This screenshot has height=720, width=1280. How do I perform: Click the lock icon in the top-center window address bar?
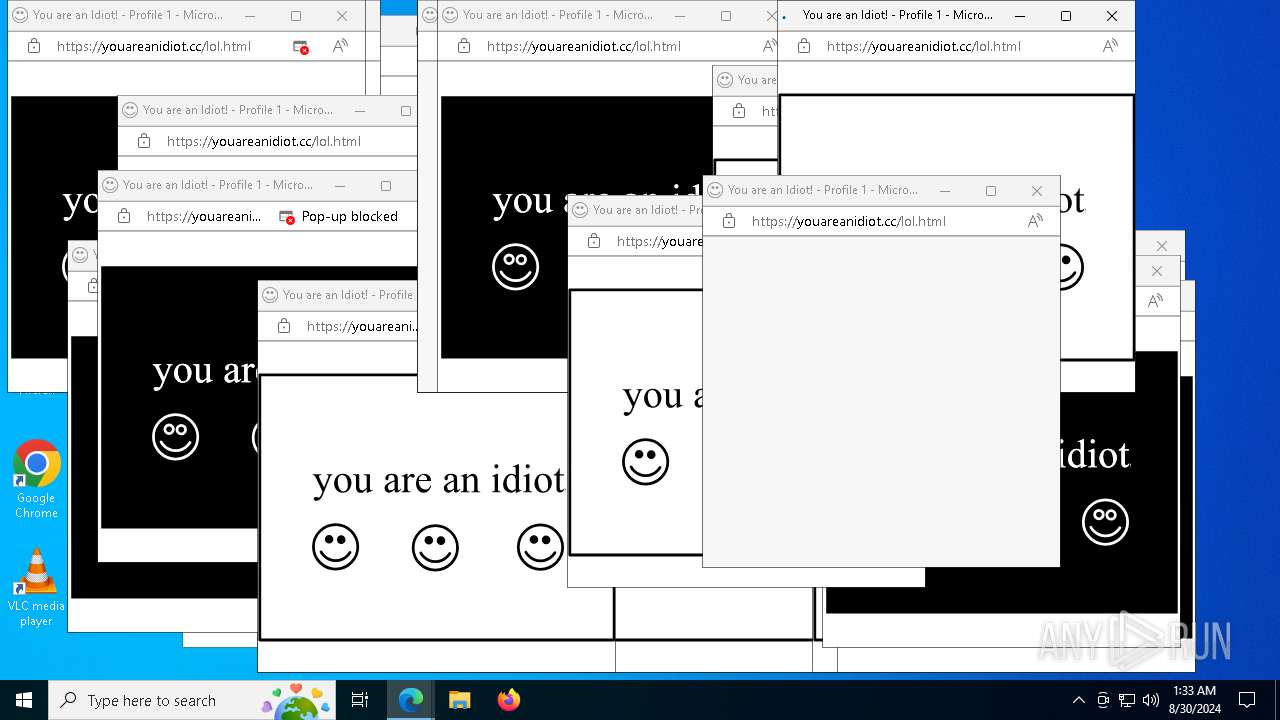[x=464, y=46]
